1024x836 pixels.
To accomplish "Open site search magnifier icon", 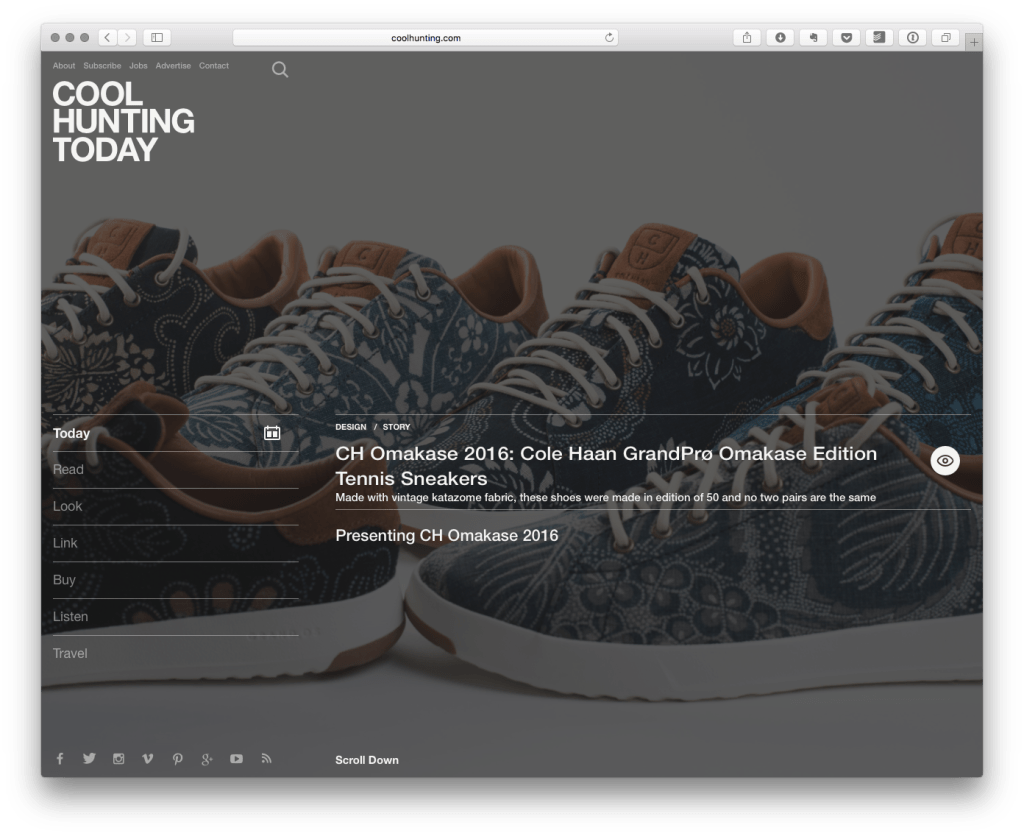I will (280, 69).
